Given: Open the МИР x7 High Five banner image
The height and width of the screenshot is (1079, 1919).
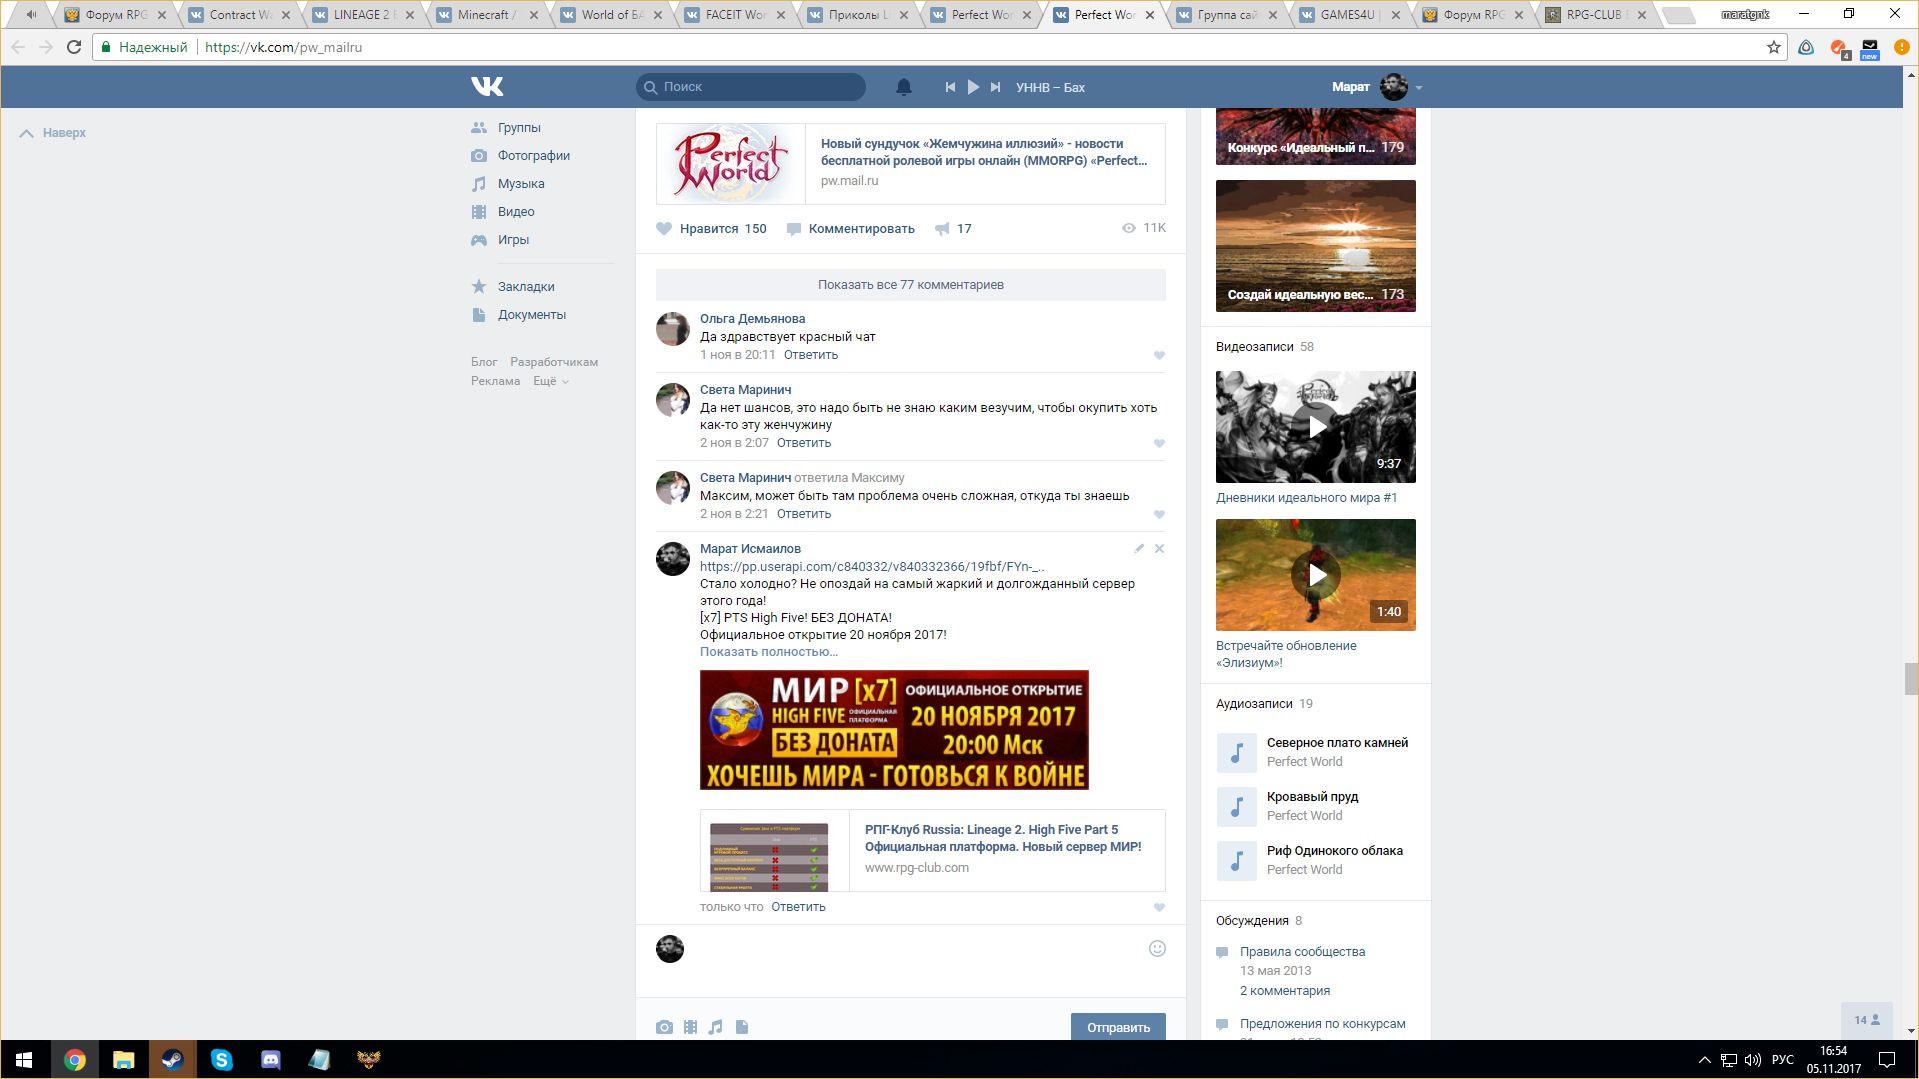Looking at the screenshot, I should tap(894, 730).
